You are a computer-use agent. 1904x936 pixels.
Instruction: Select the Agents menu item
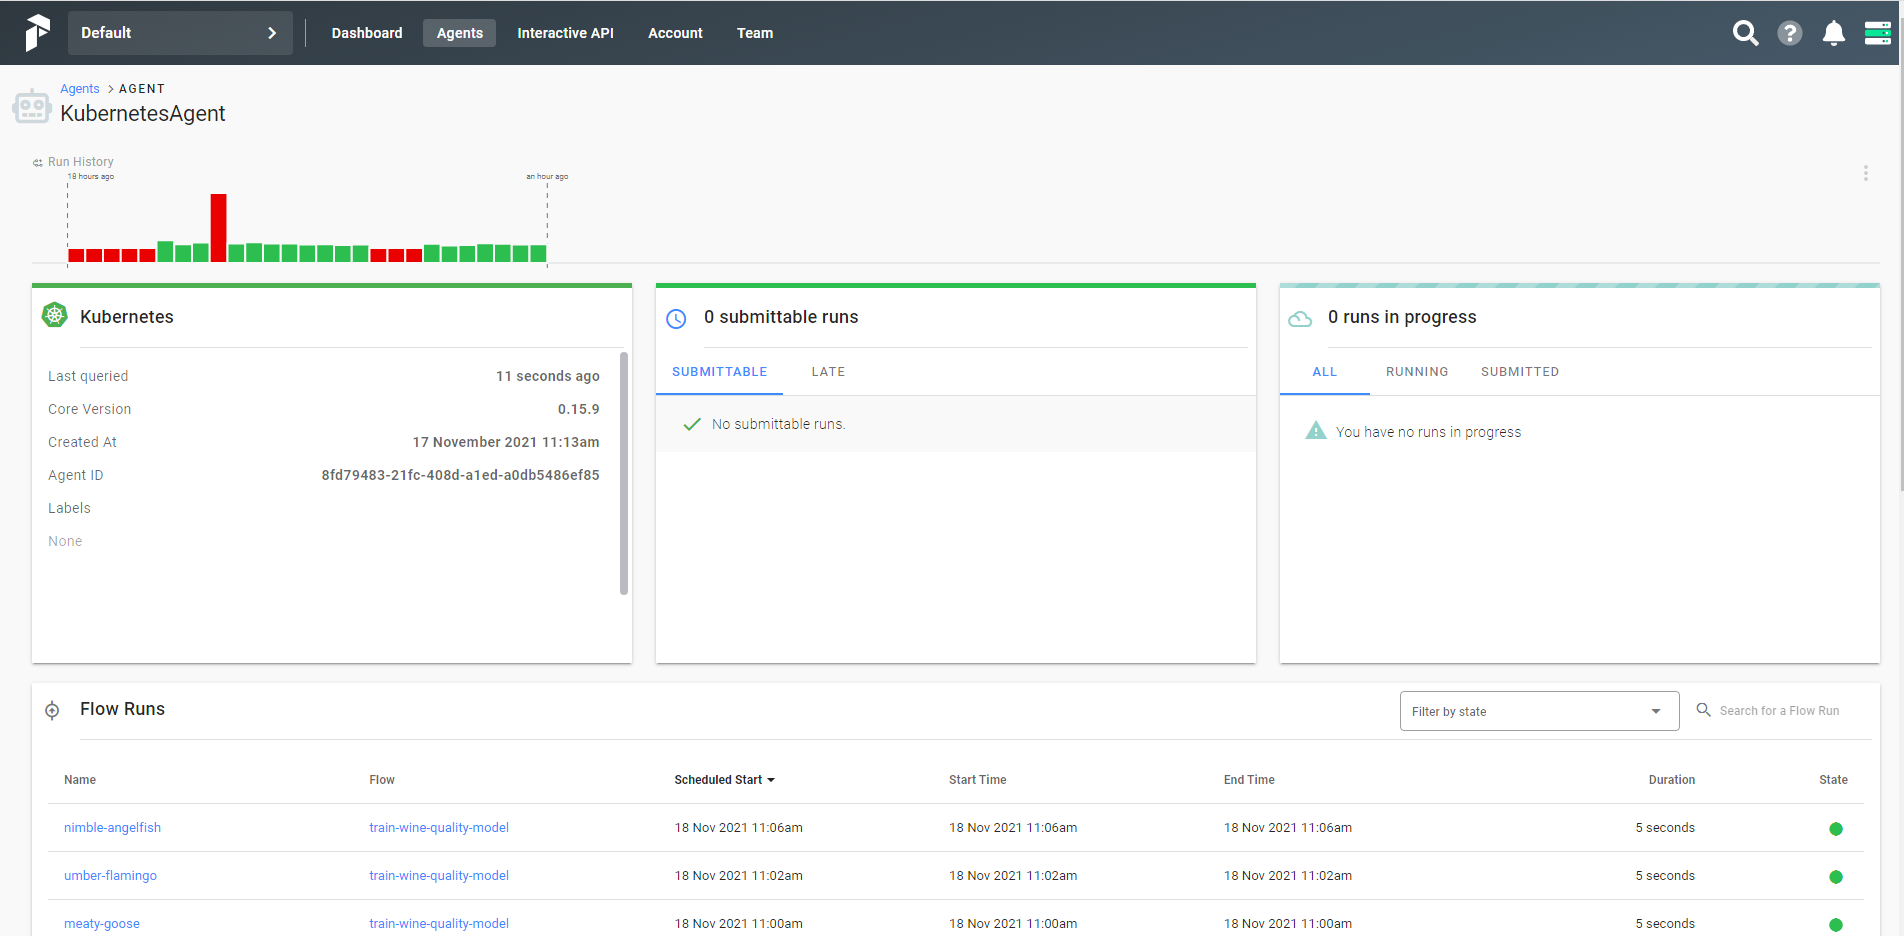[459, 33]
